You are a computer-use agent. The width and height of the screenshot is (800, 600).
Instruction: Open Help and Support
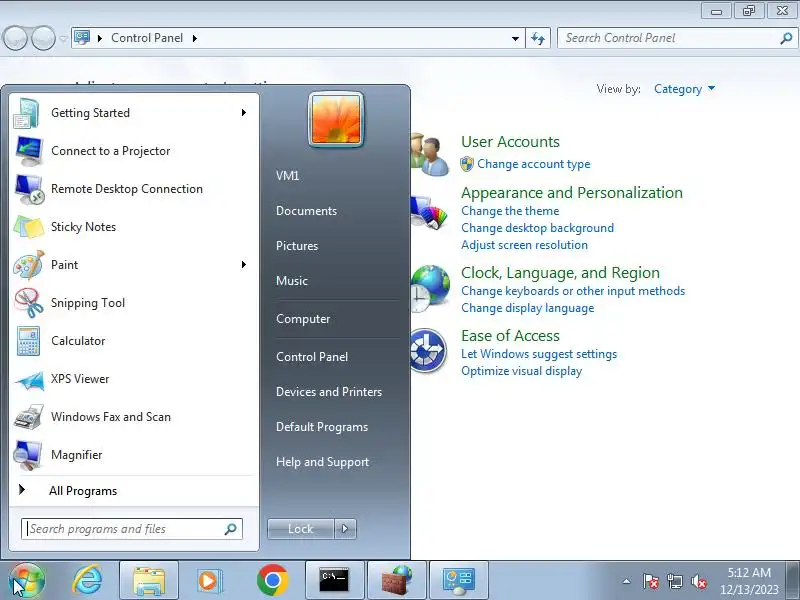(x=322, y=462)
